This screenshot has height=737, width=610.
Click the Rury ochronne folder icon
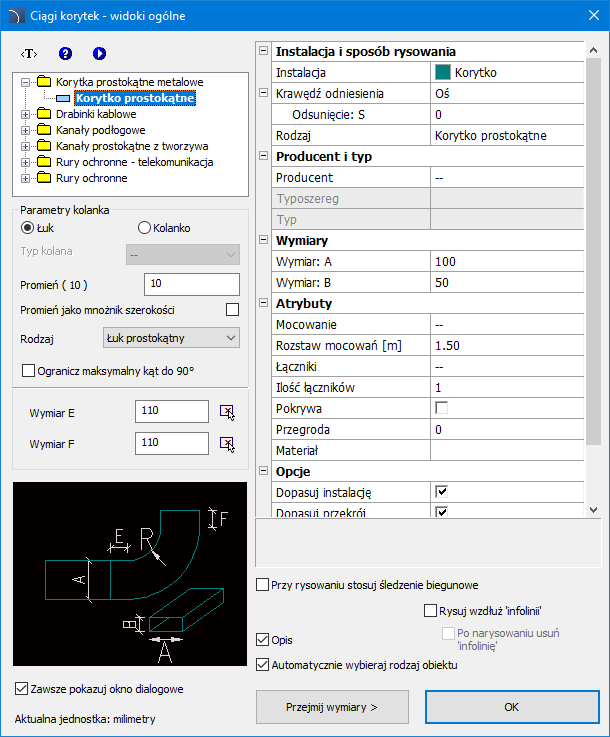point(44,179)
